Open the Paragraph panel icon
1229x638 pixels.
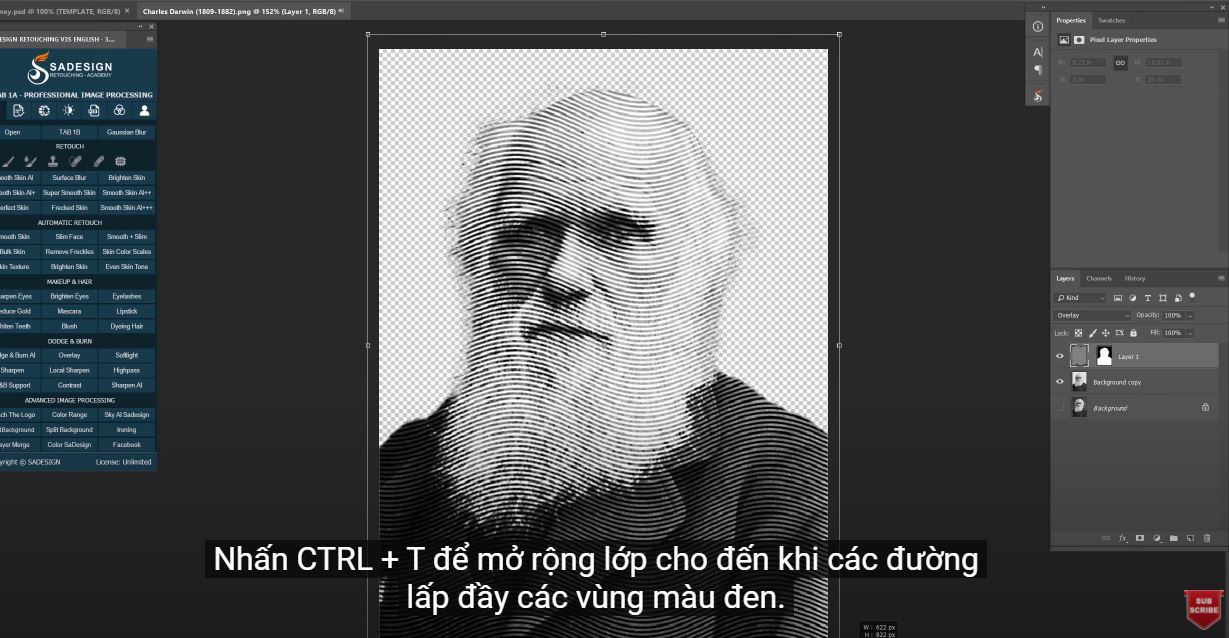pos(1037,70)
